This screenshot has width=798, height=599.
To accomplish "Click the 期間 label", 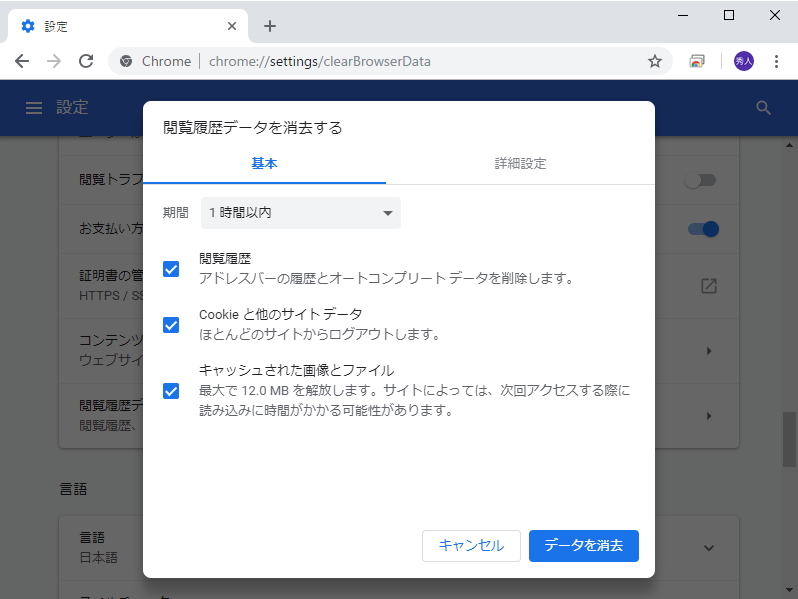I will (x=176, y=213).
